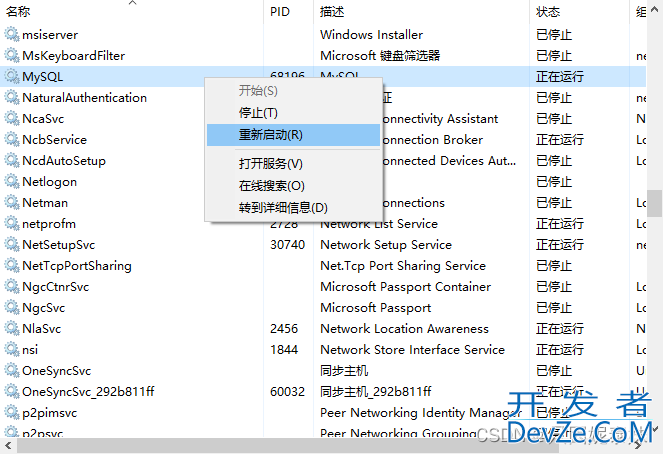Click the gear icon beside NgcSvc
The width and height of the screenshot is (663, 454).
pos(11,308)
